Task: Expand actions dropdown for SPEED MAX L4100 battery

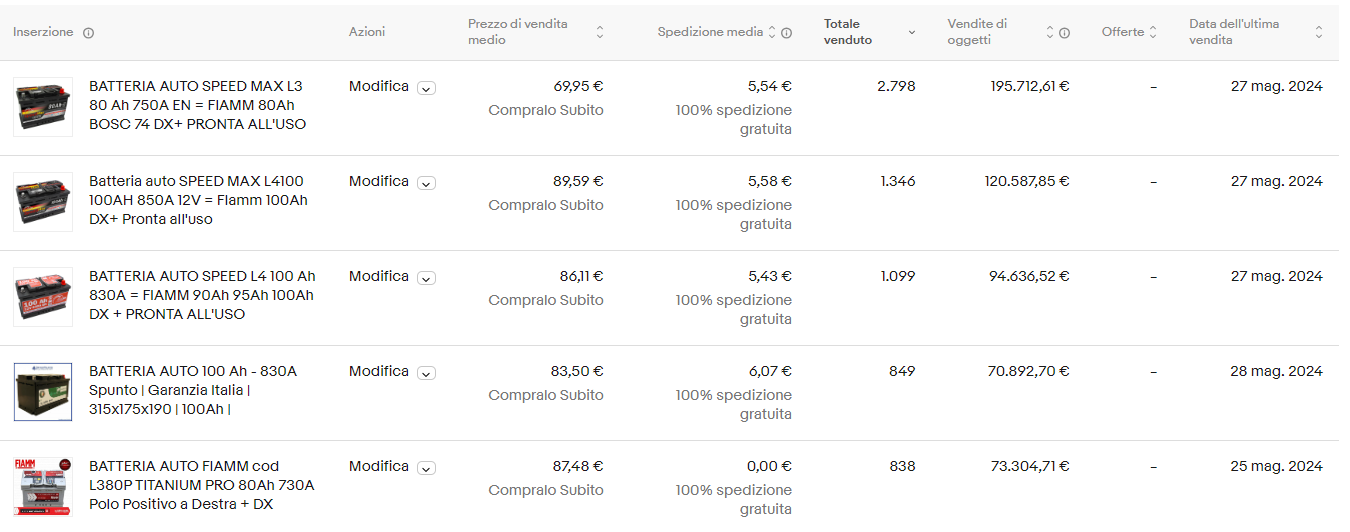Action: click(x=426, y=183)
